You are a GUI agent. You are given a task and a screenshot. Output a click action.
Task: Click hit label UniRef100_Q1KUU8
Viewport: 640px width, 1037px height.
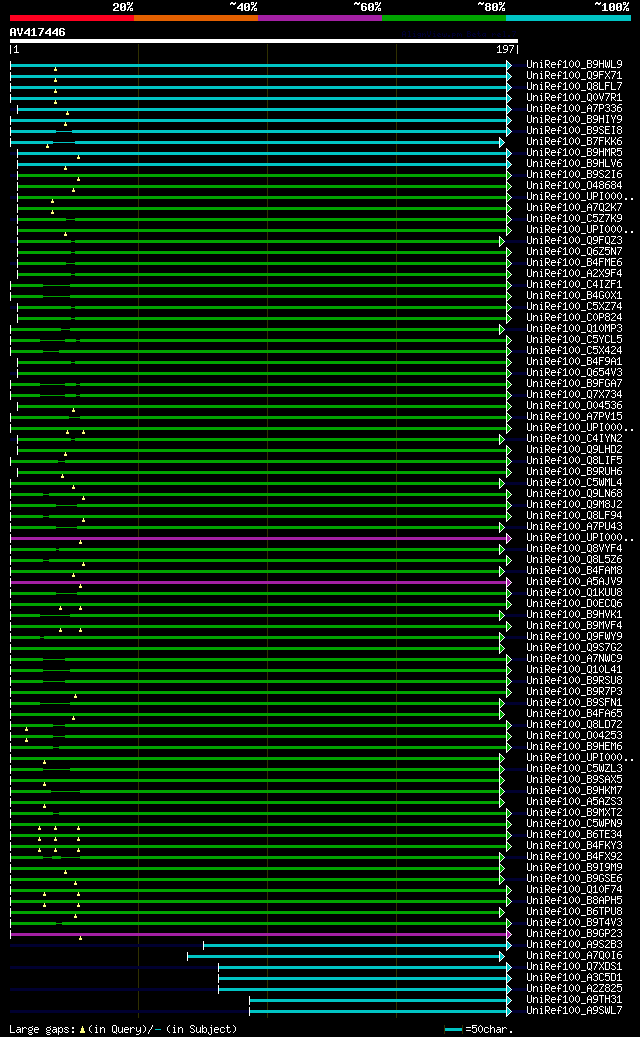click(x=574, y=593)
